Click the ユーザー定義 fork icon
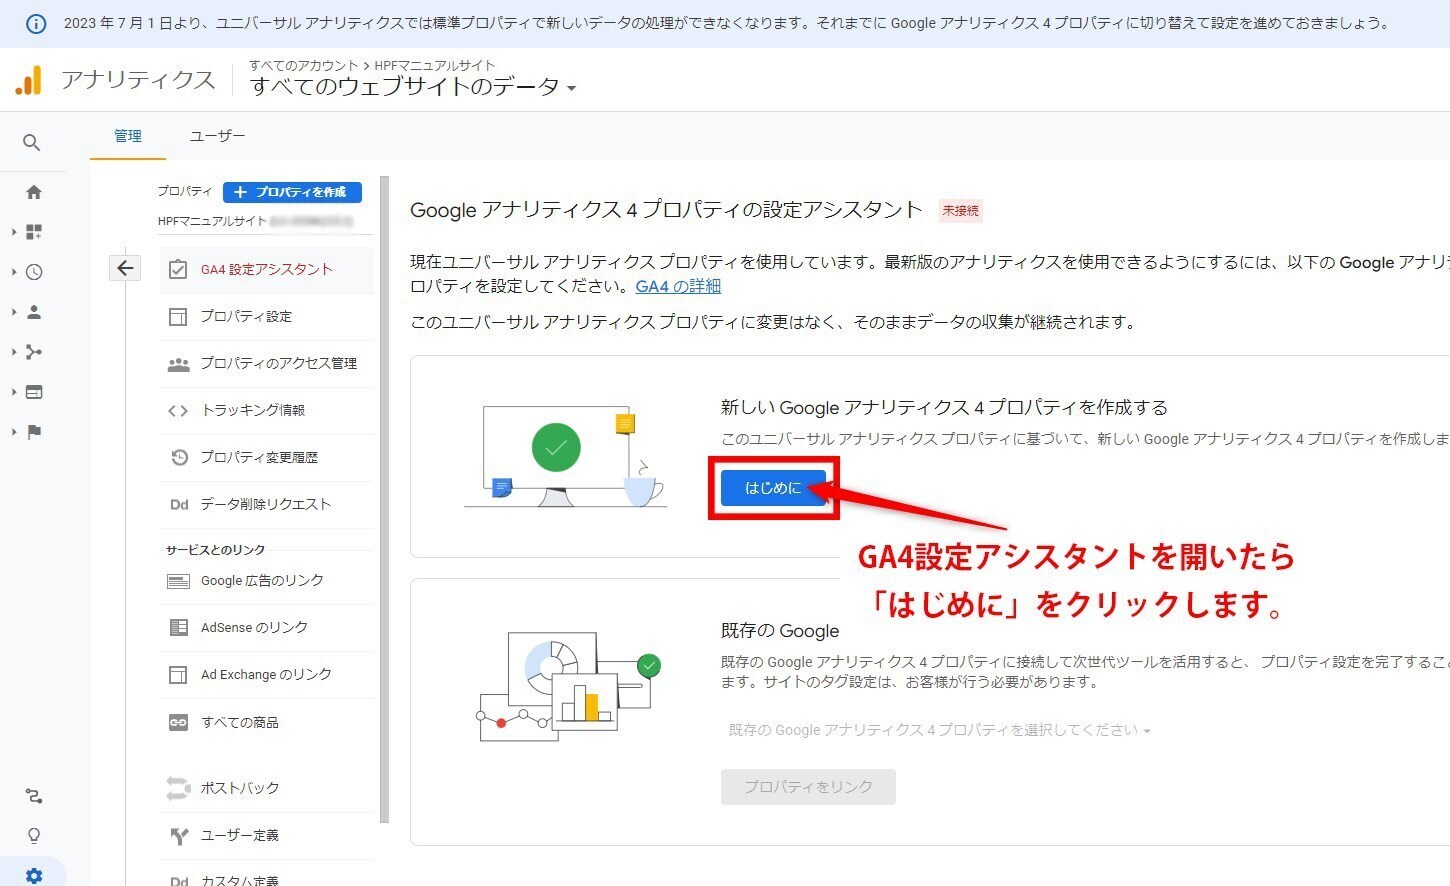Viewport: 1450px width, 886px height. pos(179,836)
